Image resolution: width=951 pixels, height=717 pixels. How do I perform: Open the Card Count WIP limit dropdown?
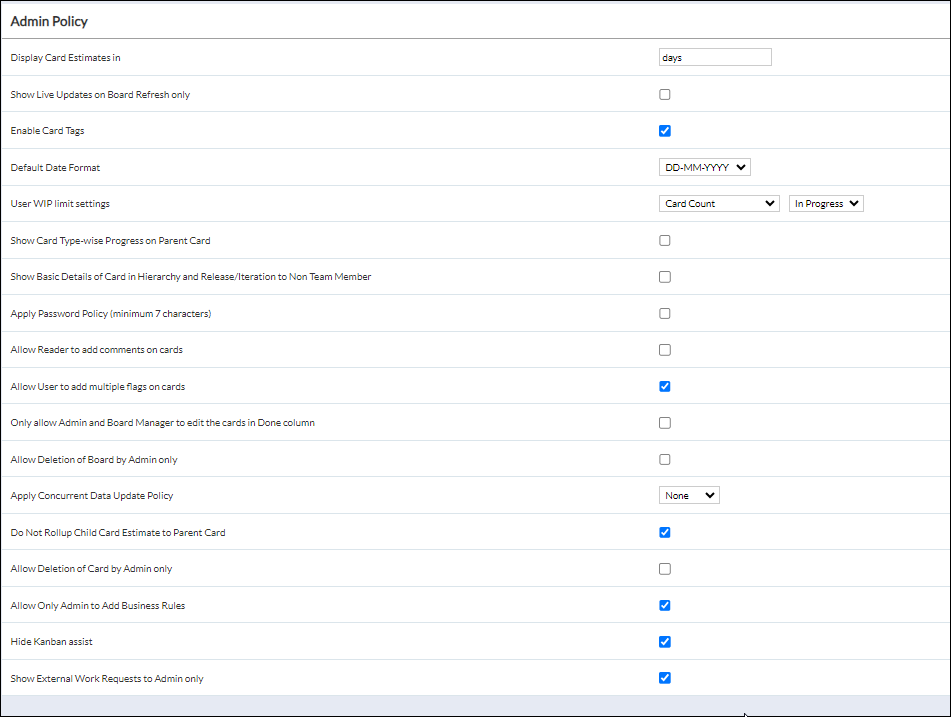click(x=718, y=203)
